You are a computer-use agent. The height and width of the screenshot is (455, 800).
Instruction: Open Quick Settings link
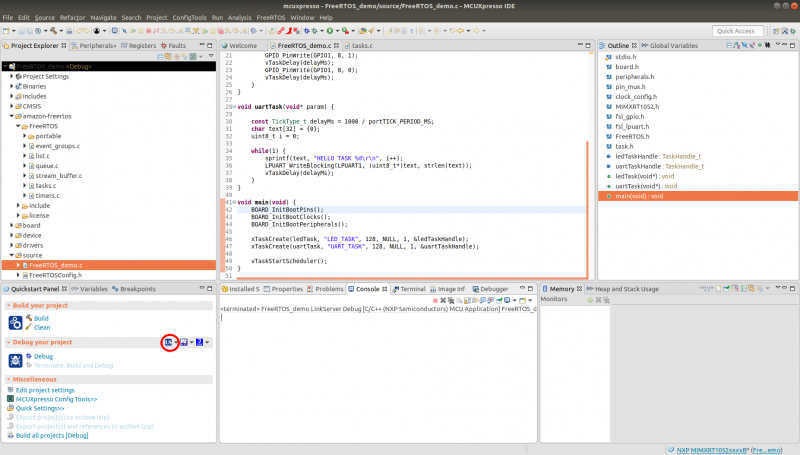[x=40, y=408]
